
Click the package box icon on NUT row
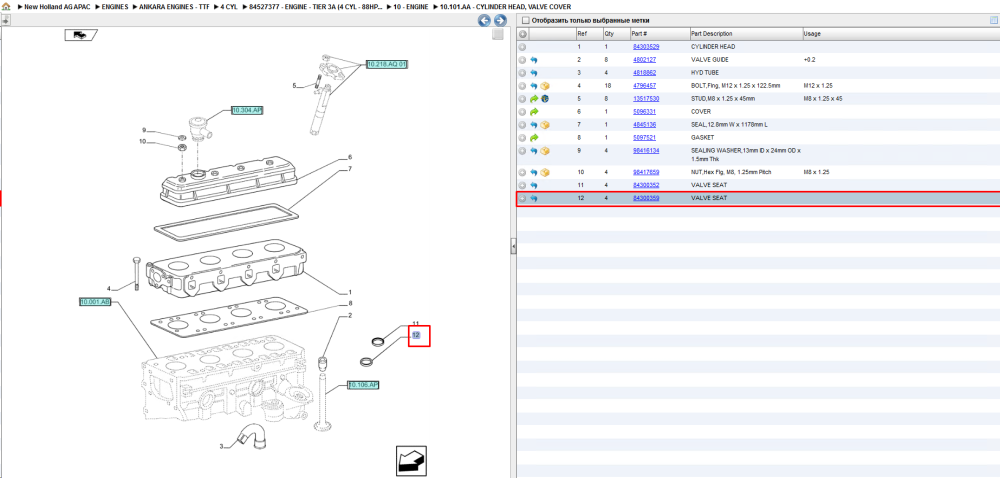pyautogui.click(x=545, y=173)
